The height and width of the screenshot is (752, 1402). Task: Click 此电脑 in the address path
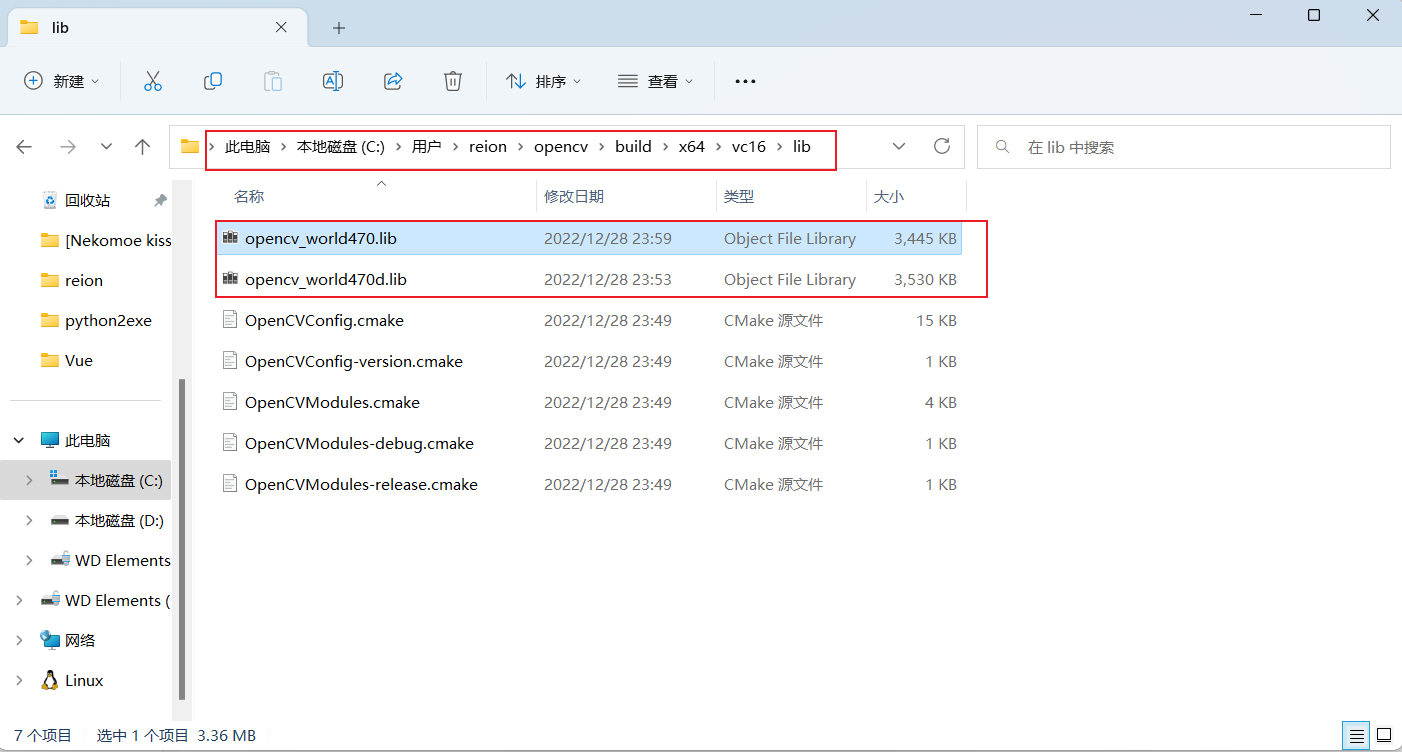248,147
